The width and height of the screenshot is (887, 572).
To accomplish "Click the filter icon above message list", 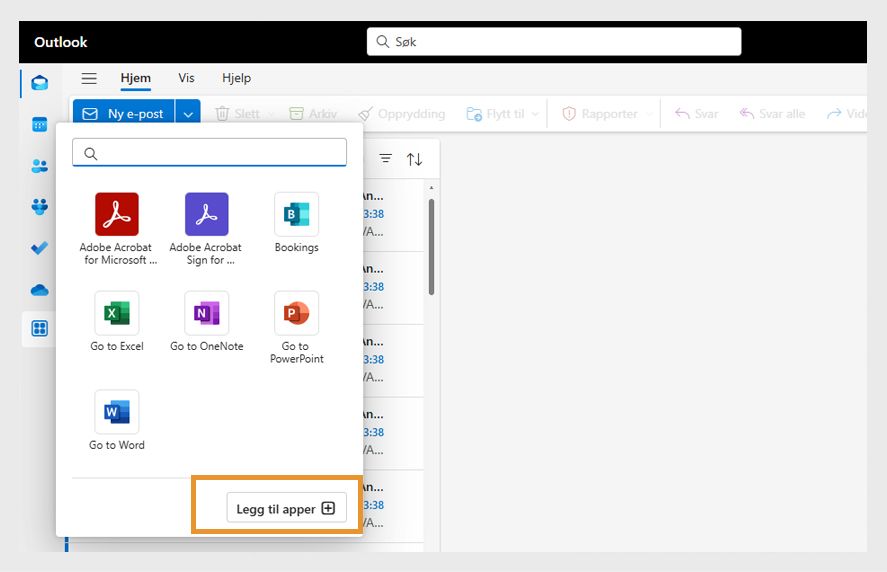I will 385,159.
